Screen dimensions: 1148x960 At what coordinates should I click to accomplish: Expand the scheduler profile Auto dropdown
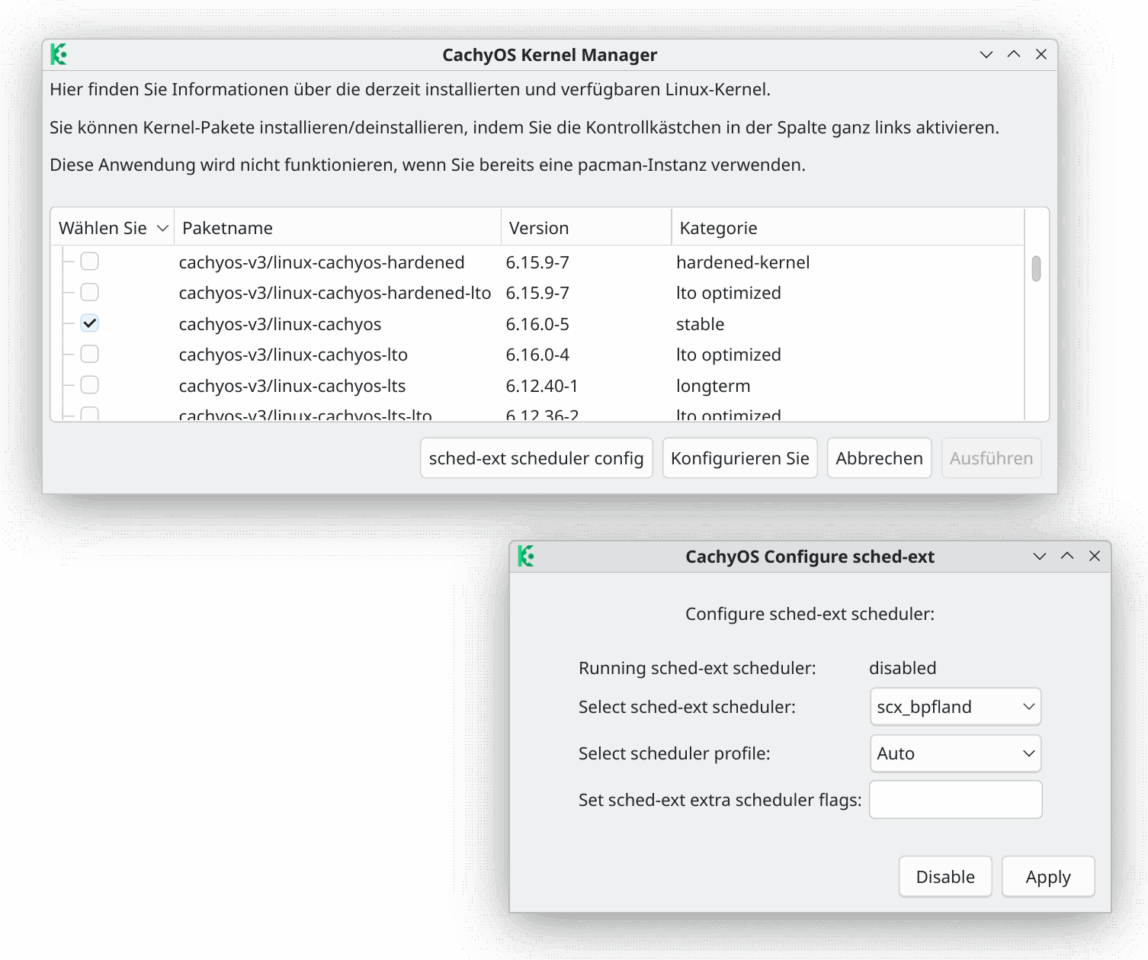coord(955,753)
